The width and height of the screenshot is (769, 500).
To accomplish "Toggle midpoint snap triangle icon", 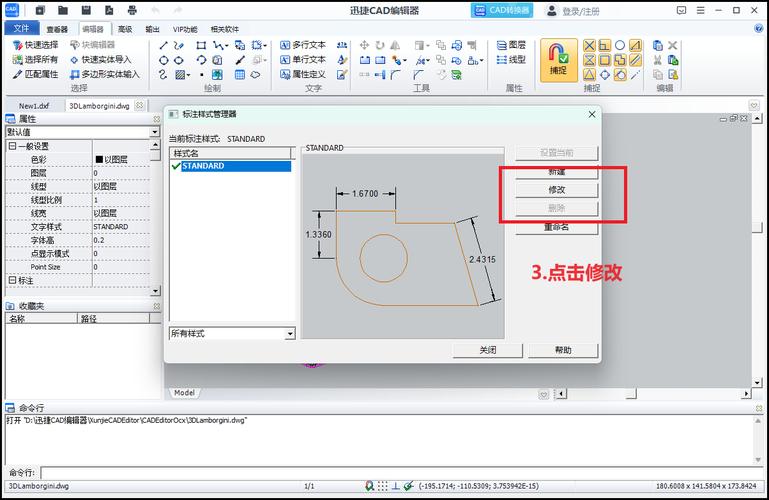I will 590,75.
